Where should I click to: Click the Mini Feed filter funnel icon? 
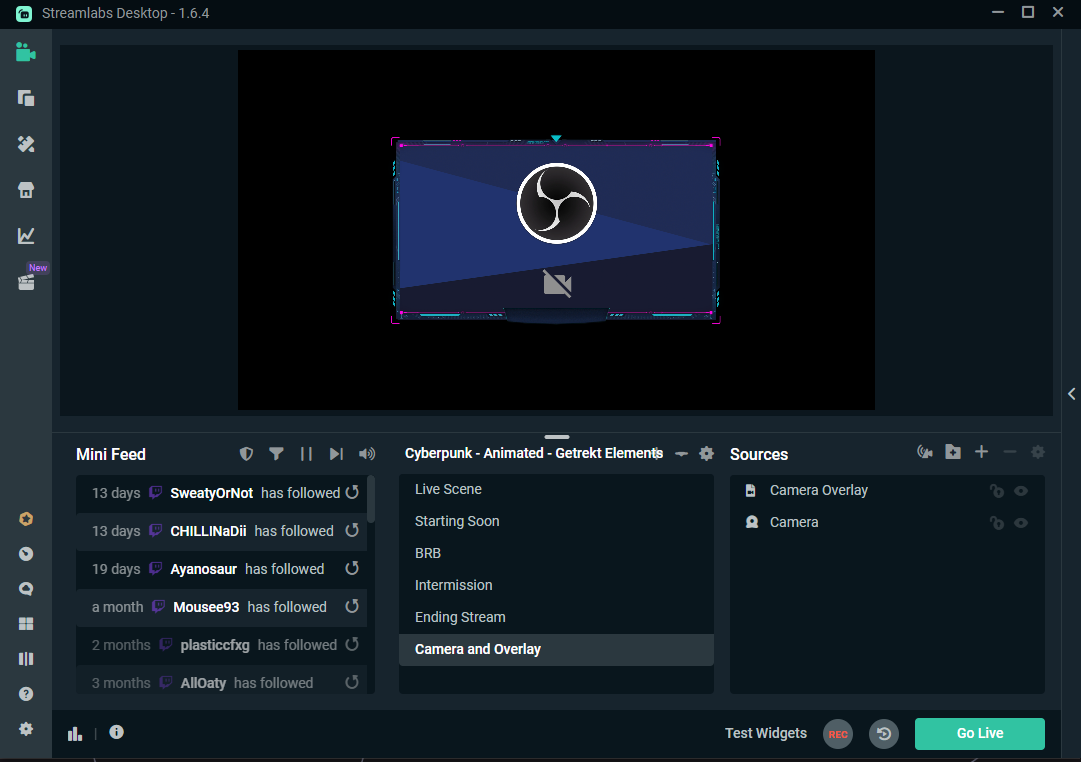click(276, 454)
